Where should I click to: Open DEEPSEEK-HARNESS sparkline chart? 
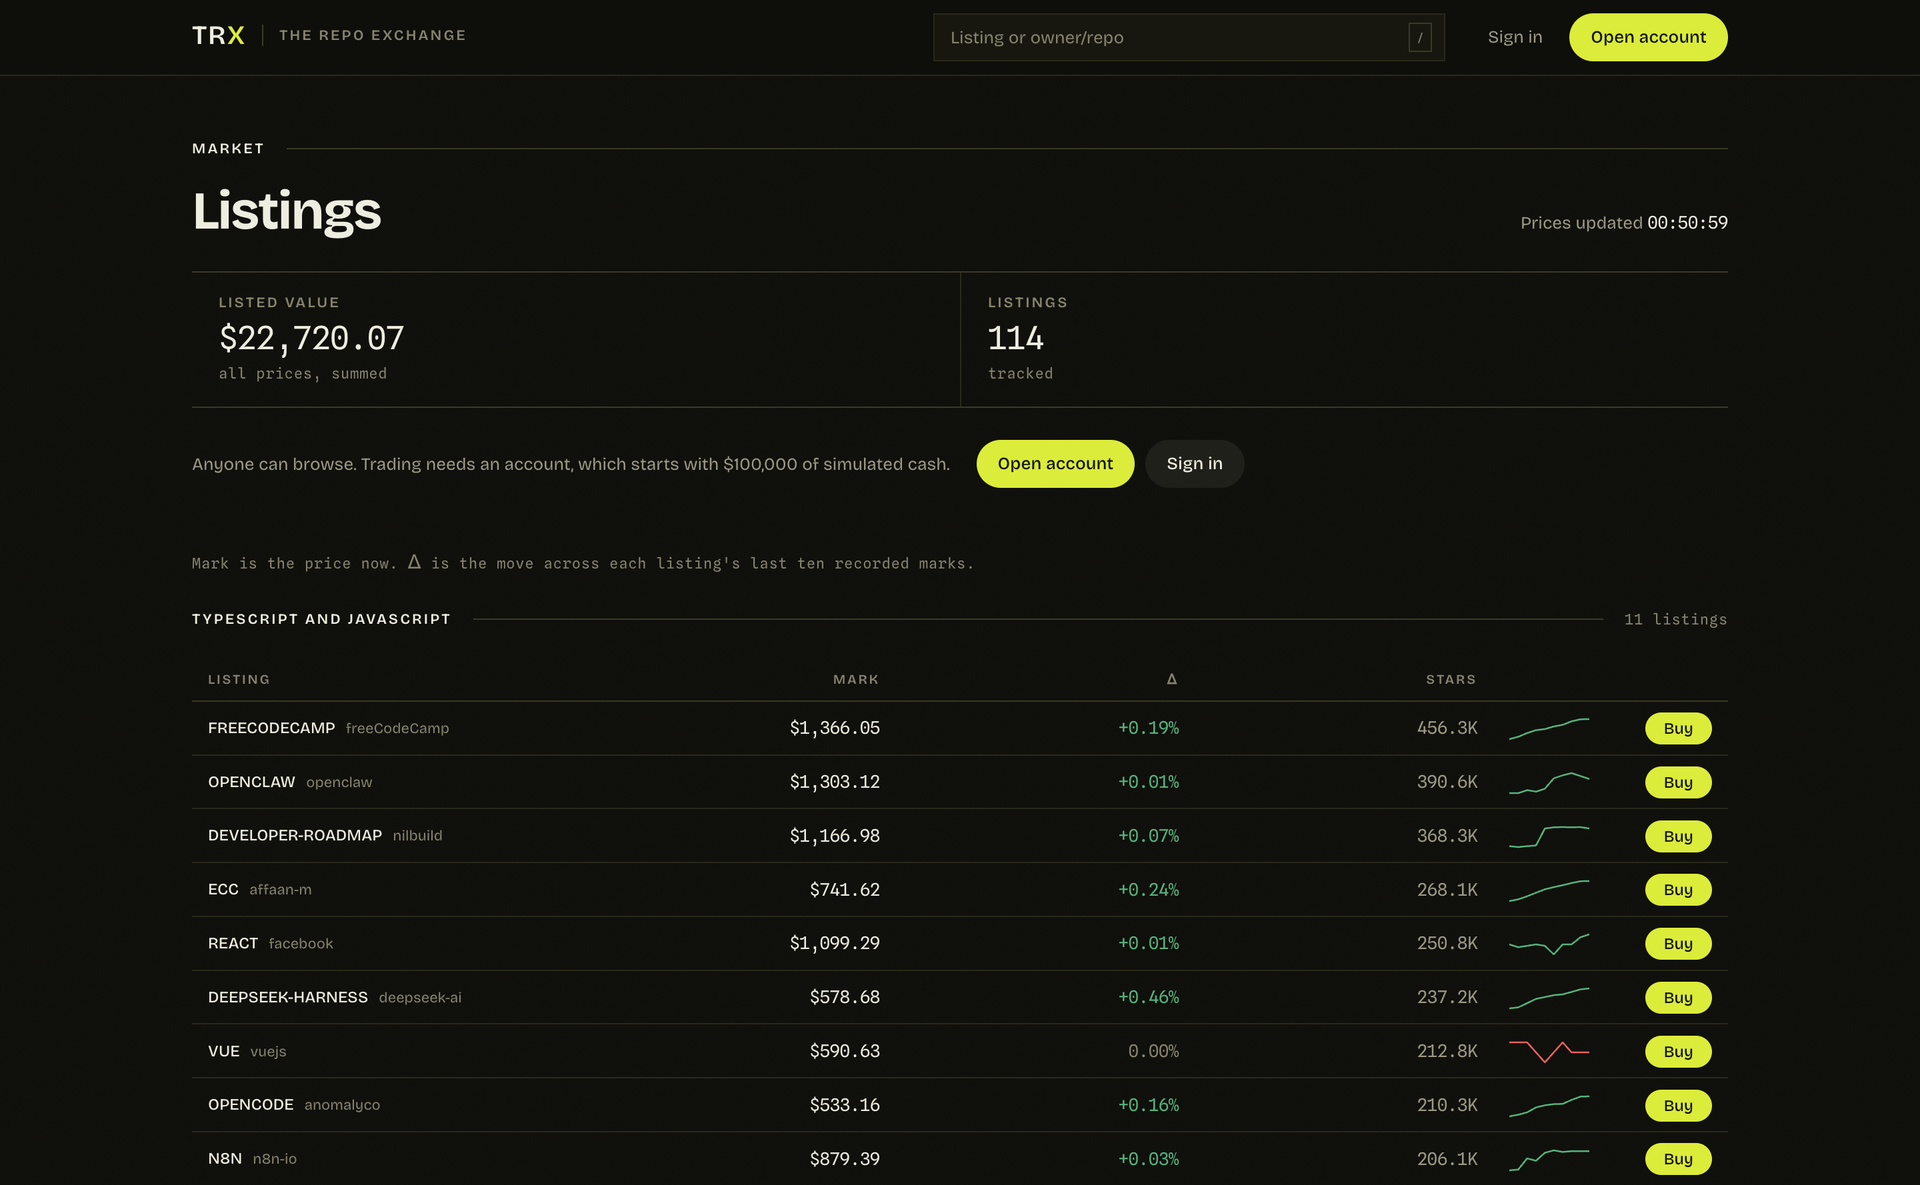(x=1549, y=998)
